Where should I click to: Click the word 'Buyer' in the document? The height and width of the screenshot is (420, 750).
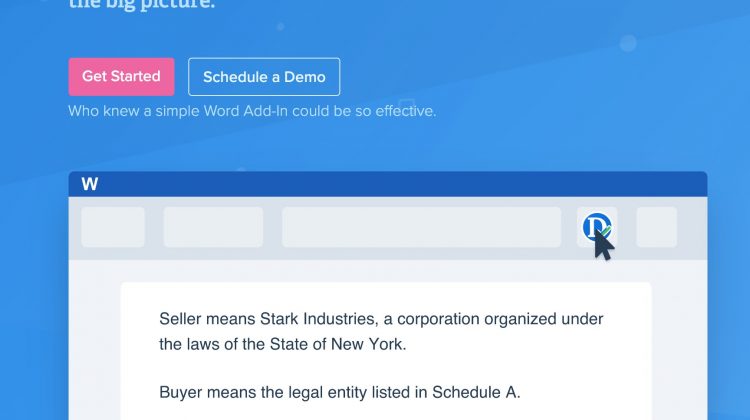click(x=181, y=392)
